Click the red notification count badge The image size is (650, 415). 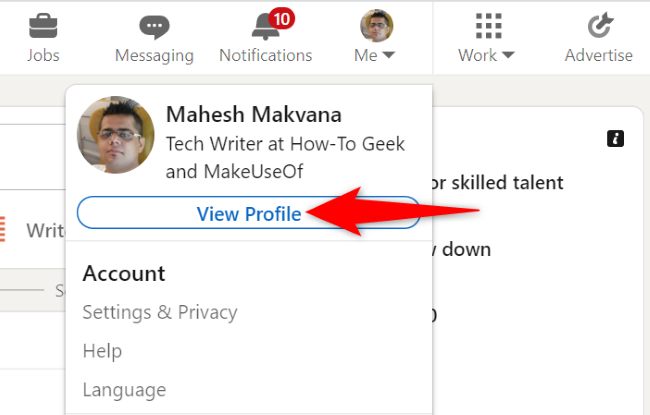[x=281, y=17]
